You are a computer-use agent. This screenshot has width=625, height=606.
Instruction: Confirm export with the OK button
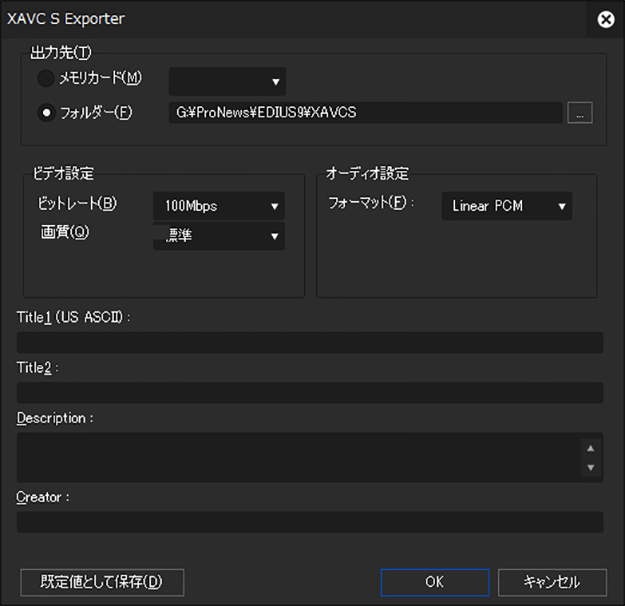(x=434, y=582)
